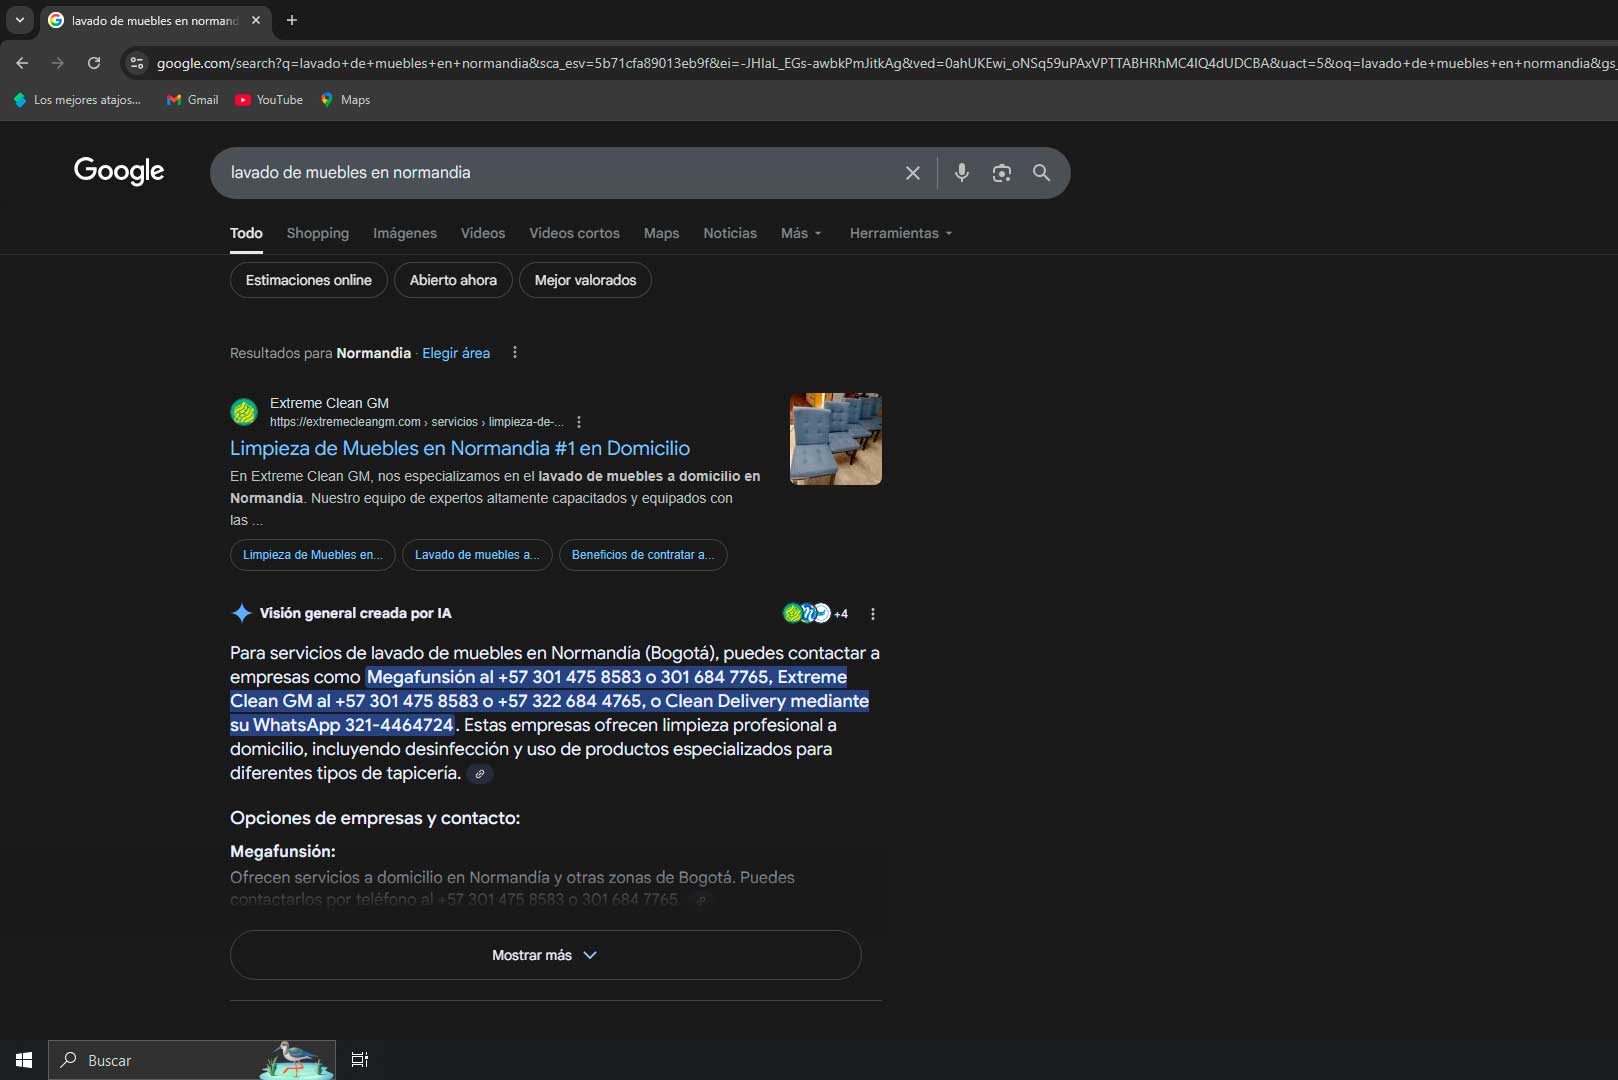Open more options for Extreme Clean GM result
Image resolution: width=1618 pixels, height=1080 pixels.
coord(579,422)
